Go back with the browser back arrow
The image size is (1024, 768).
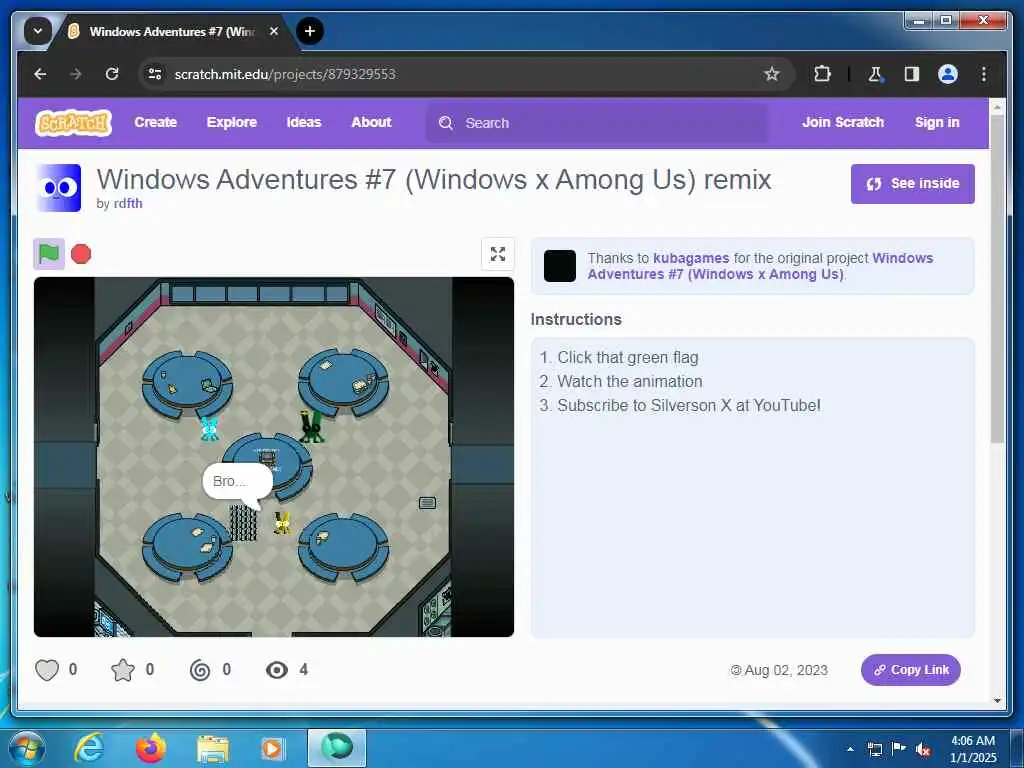pyautogui.click(x=40, y=74)
